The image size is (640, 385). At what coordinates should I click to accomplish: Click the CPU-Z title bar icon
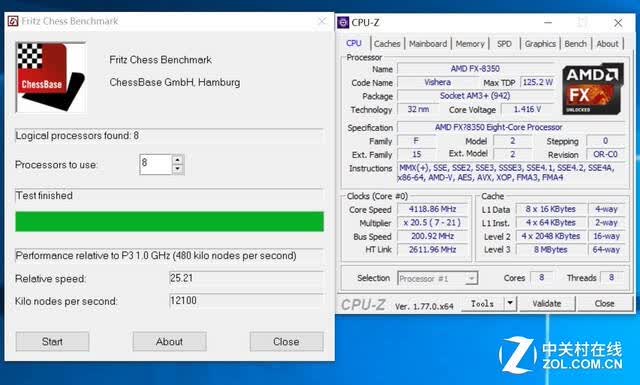coord(343,22)
